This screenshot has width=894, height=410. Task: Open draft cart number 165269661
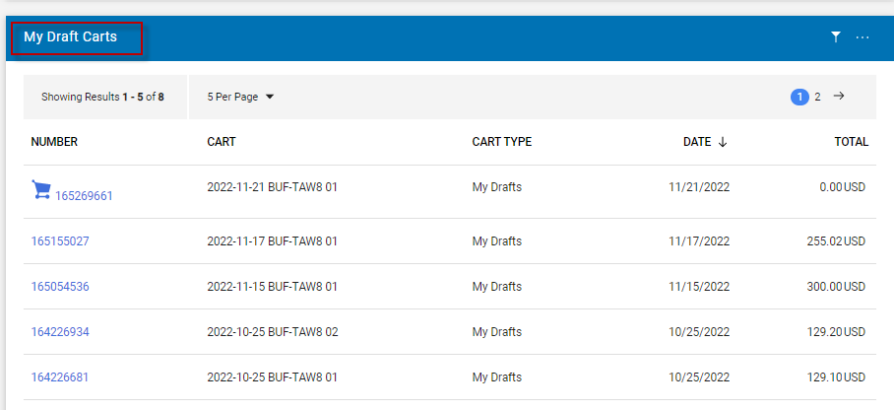[x=84, y=196]
